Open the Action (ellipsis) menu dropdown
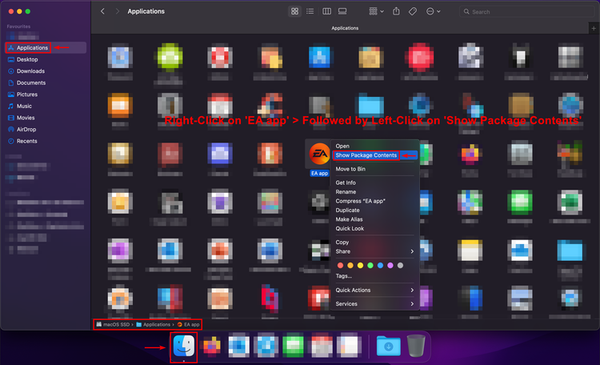The height and width of the screenshot is (365, 600). (433, 11)
